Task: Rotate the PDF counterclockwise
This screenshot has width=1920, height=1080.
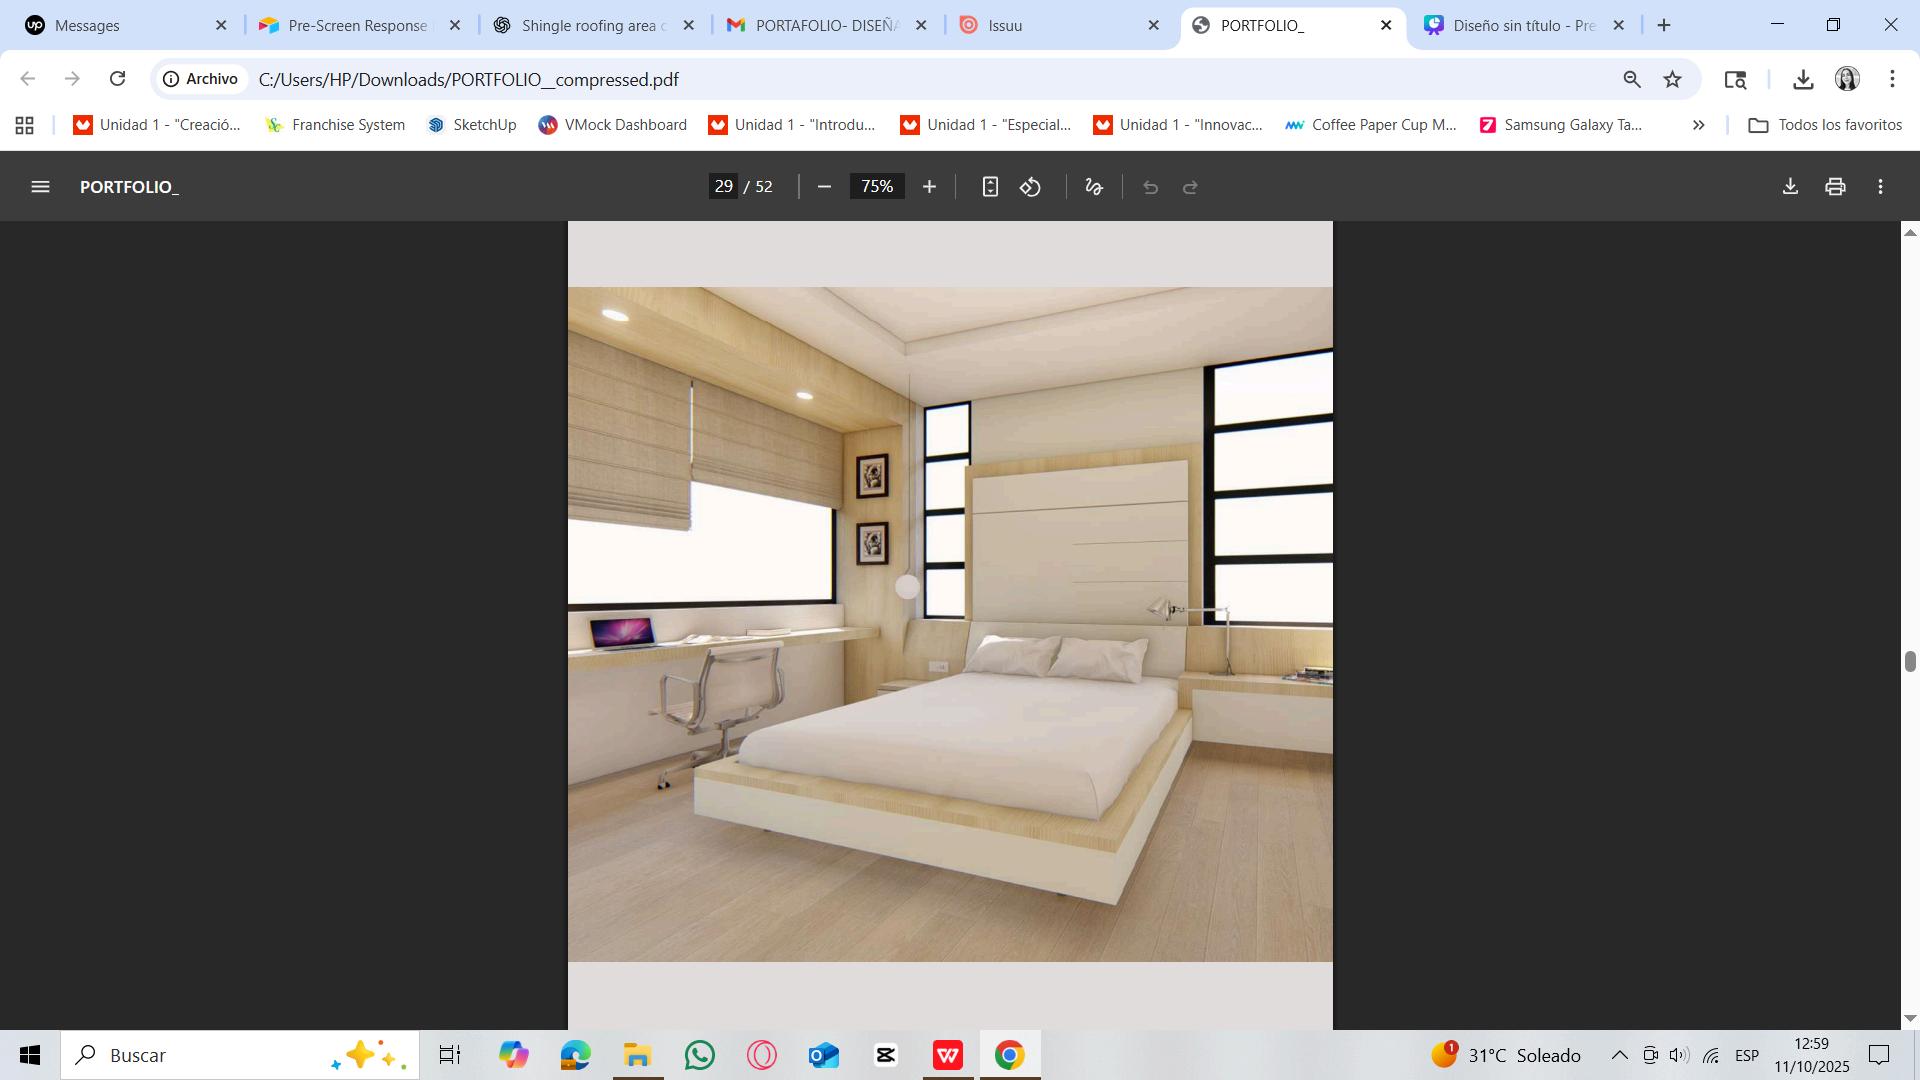Action: [x=1031, y=187]
